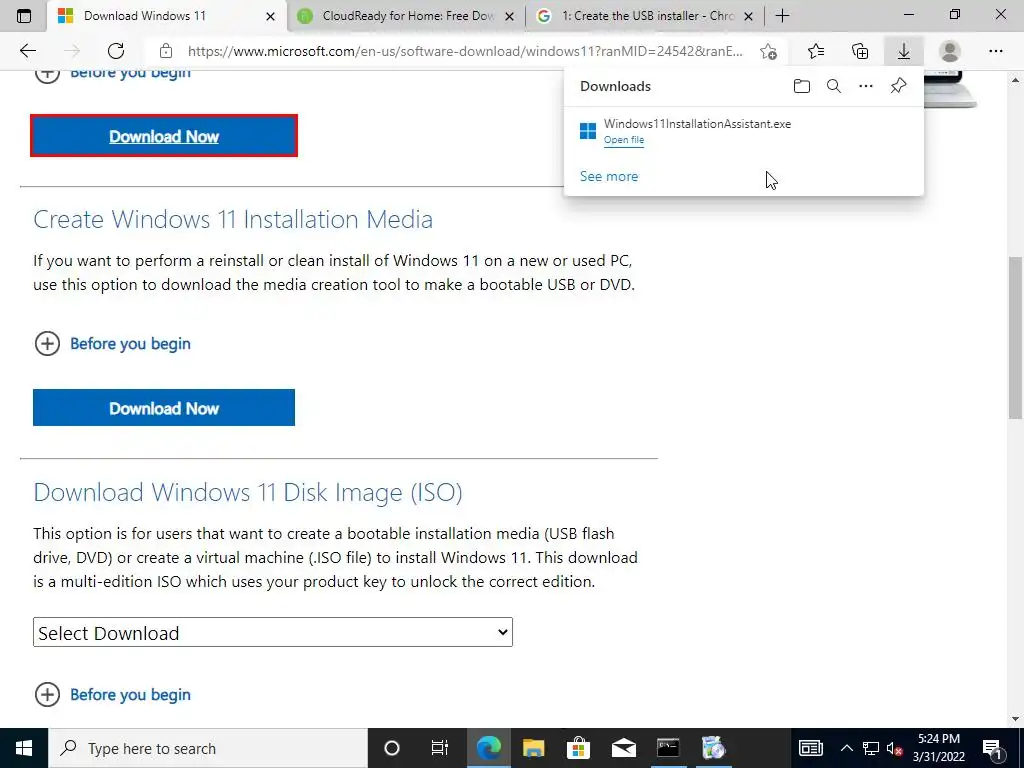Open Edge Settings and more menu
1024x768 pixels.
(995, 51)
